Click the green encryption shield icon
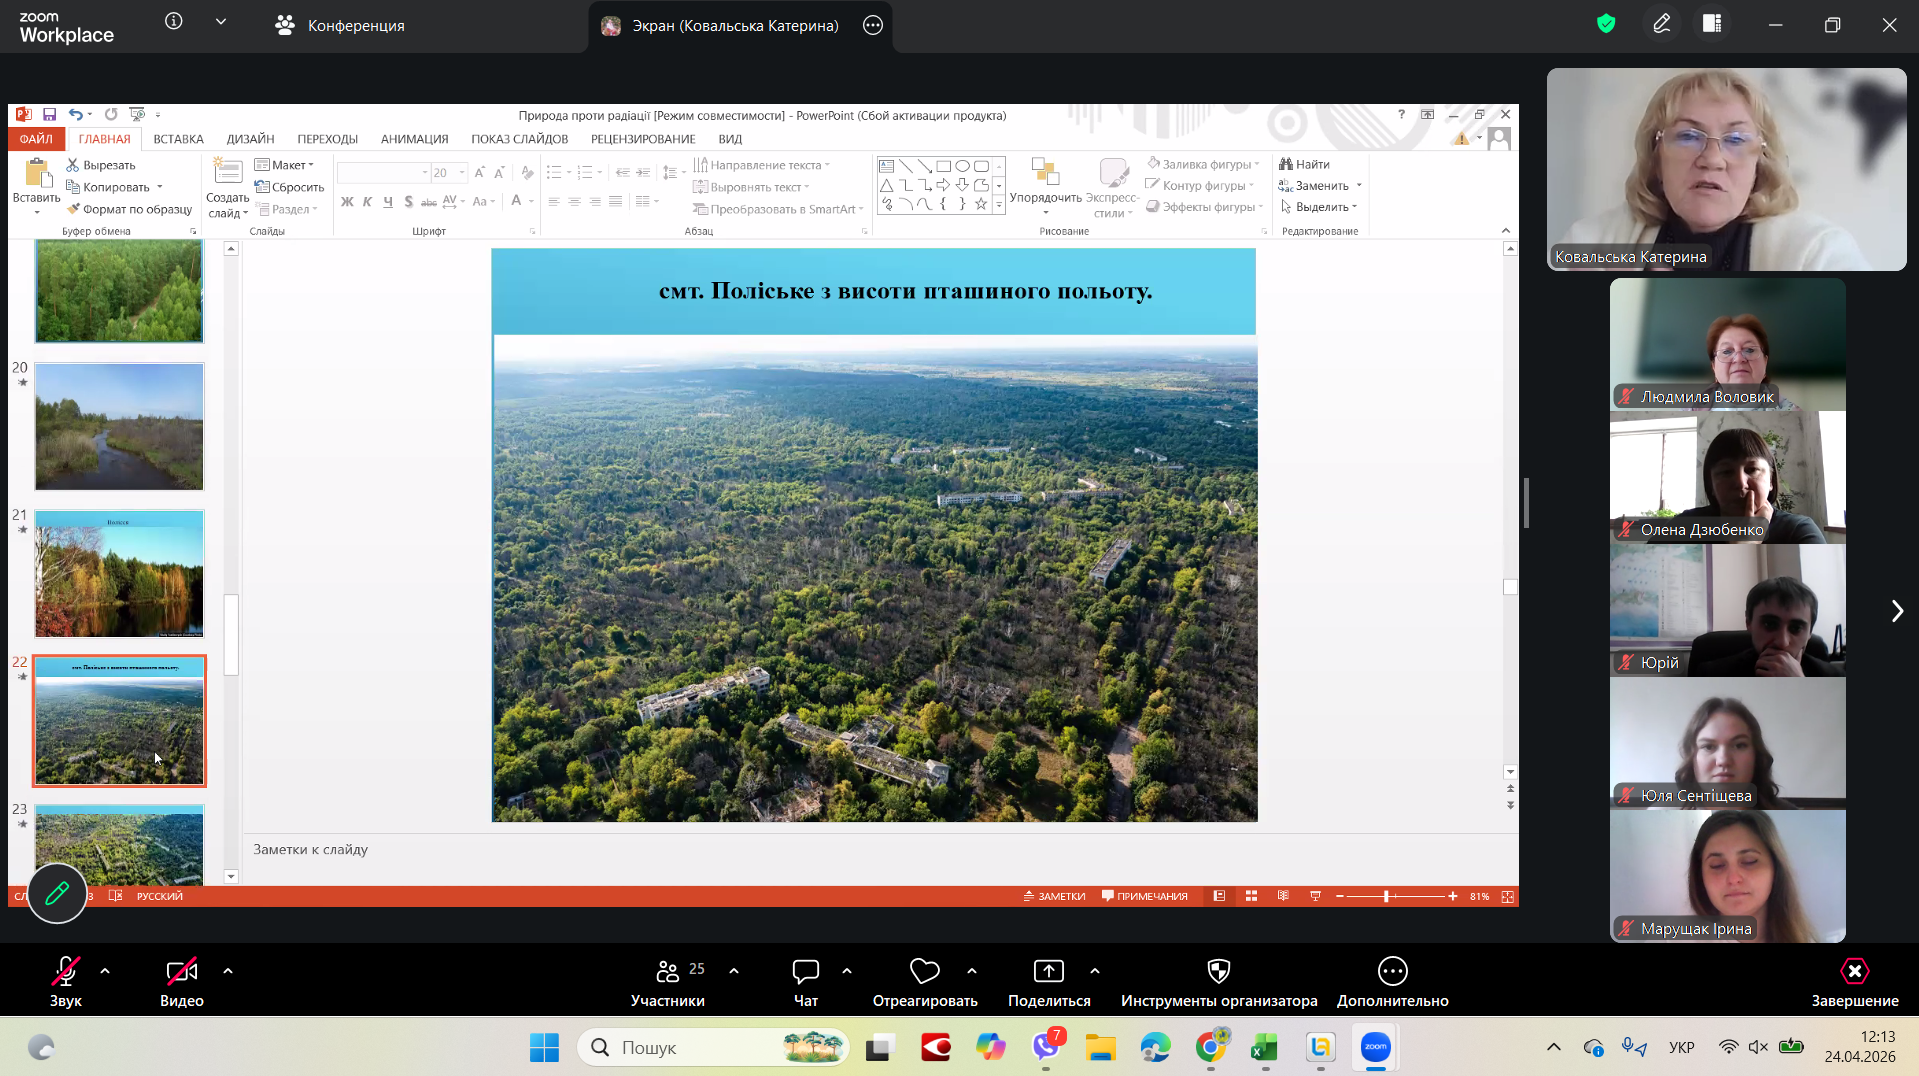 click(x=1606, y=24)
